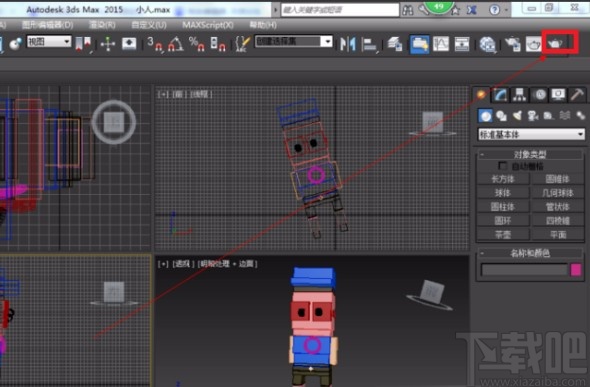Open the 图形编辑器(D) menu
Screen dimensions: 590x387
pos(47,25)
